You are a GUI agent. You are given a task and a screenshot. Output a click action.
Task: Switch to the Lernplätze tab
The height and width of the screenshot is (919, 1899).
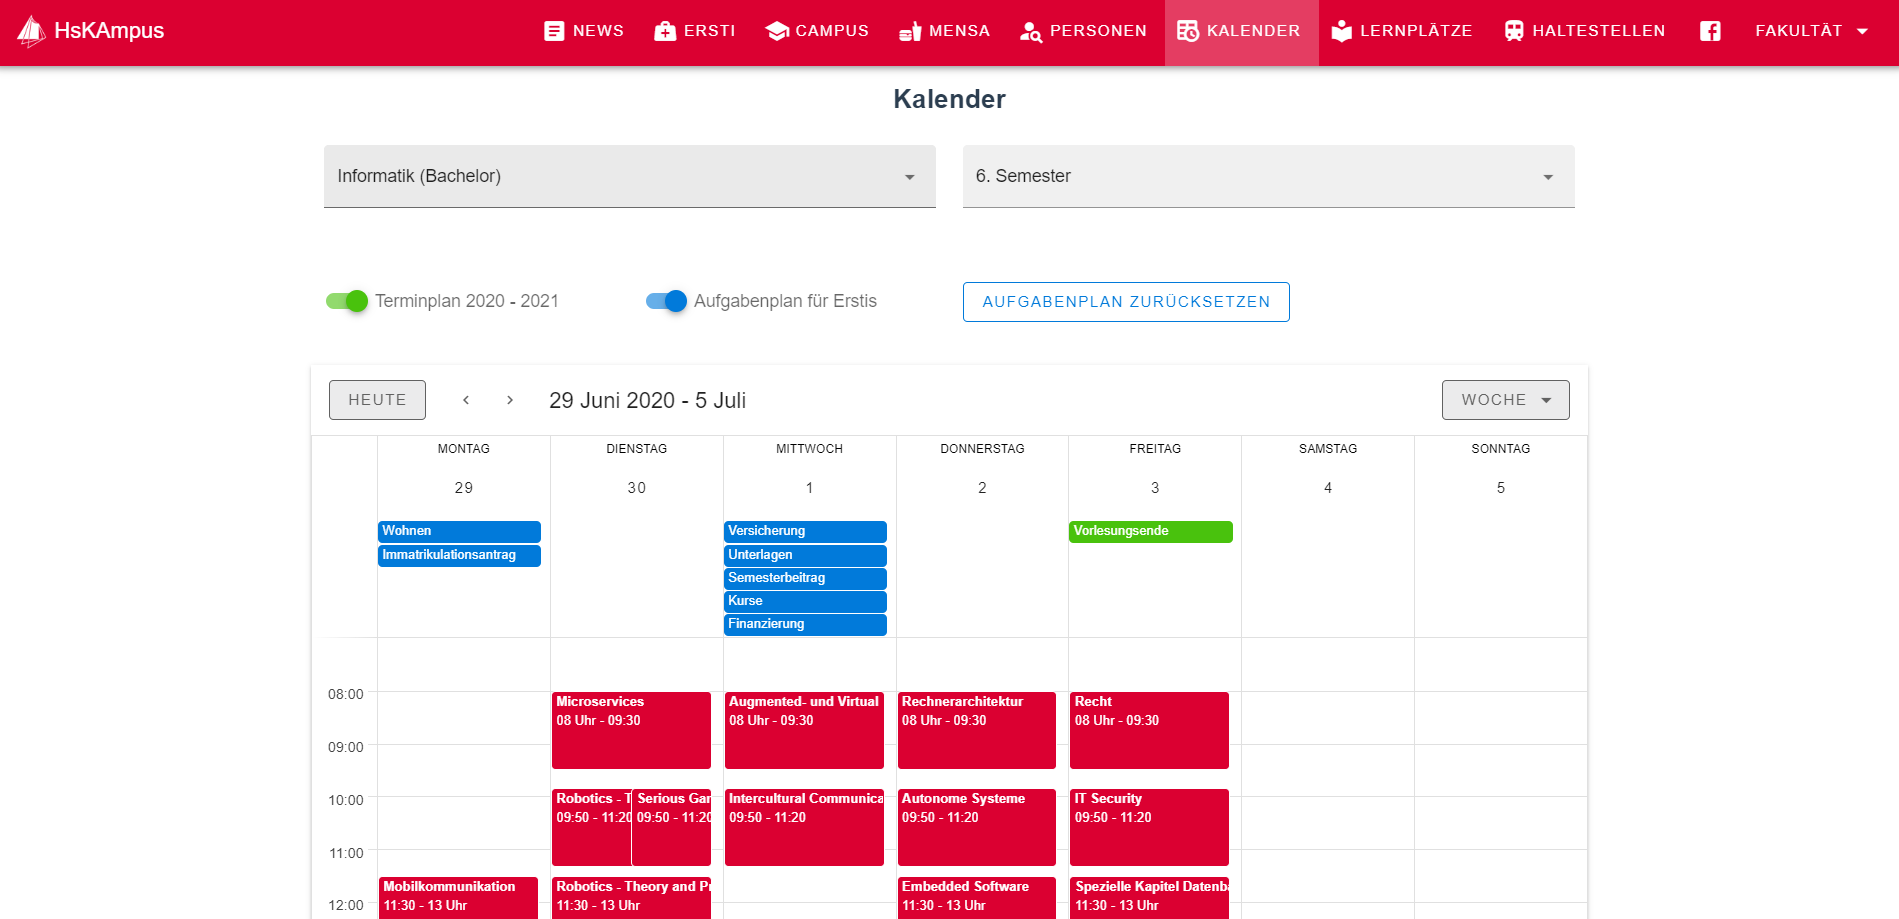coord(1402,31)
